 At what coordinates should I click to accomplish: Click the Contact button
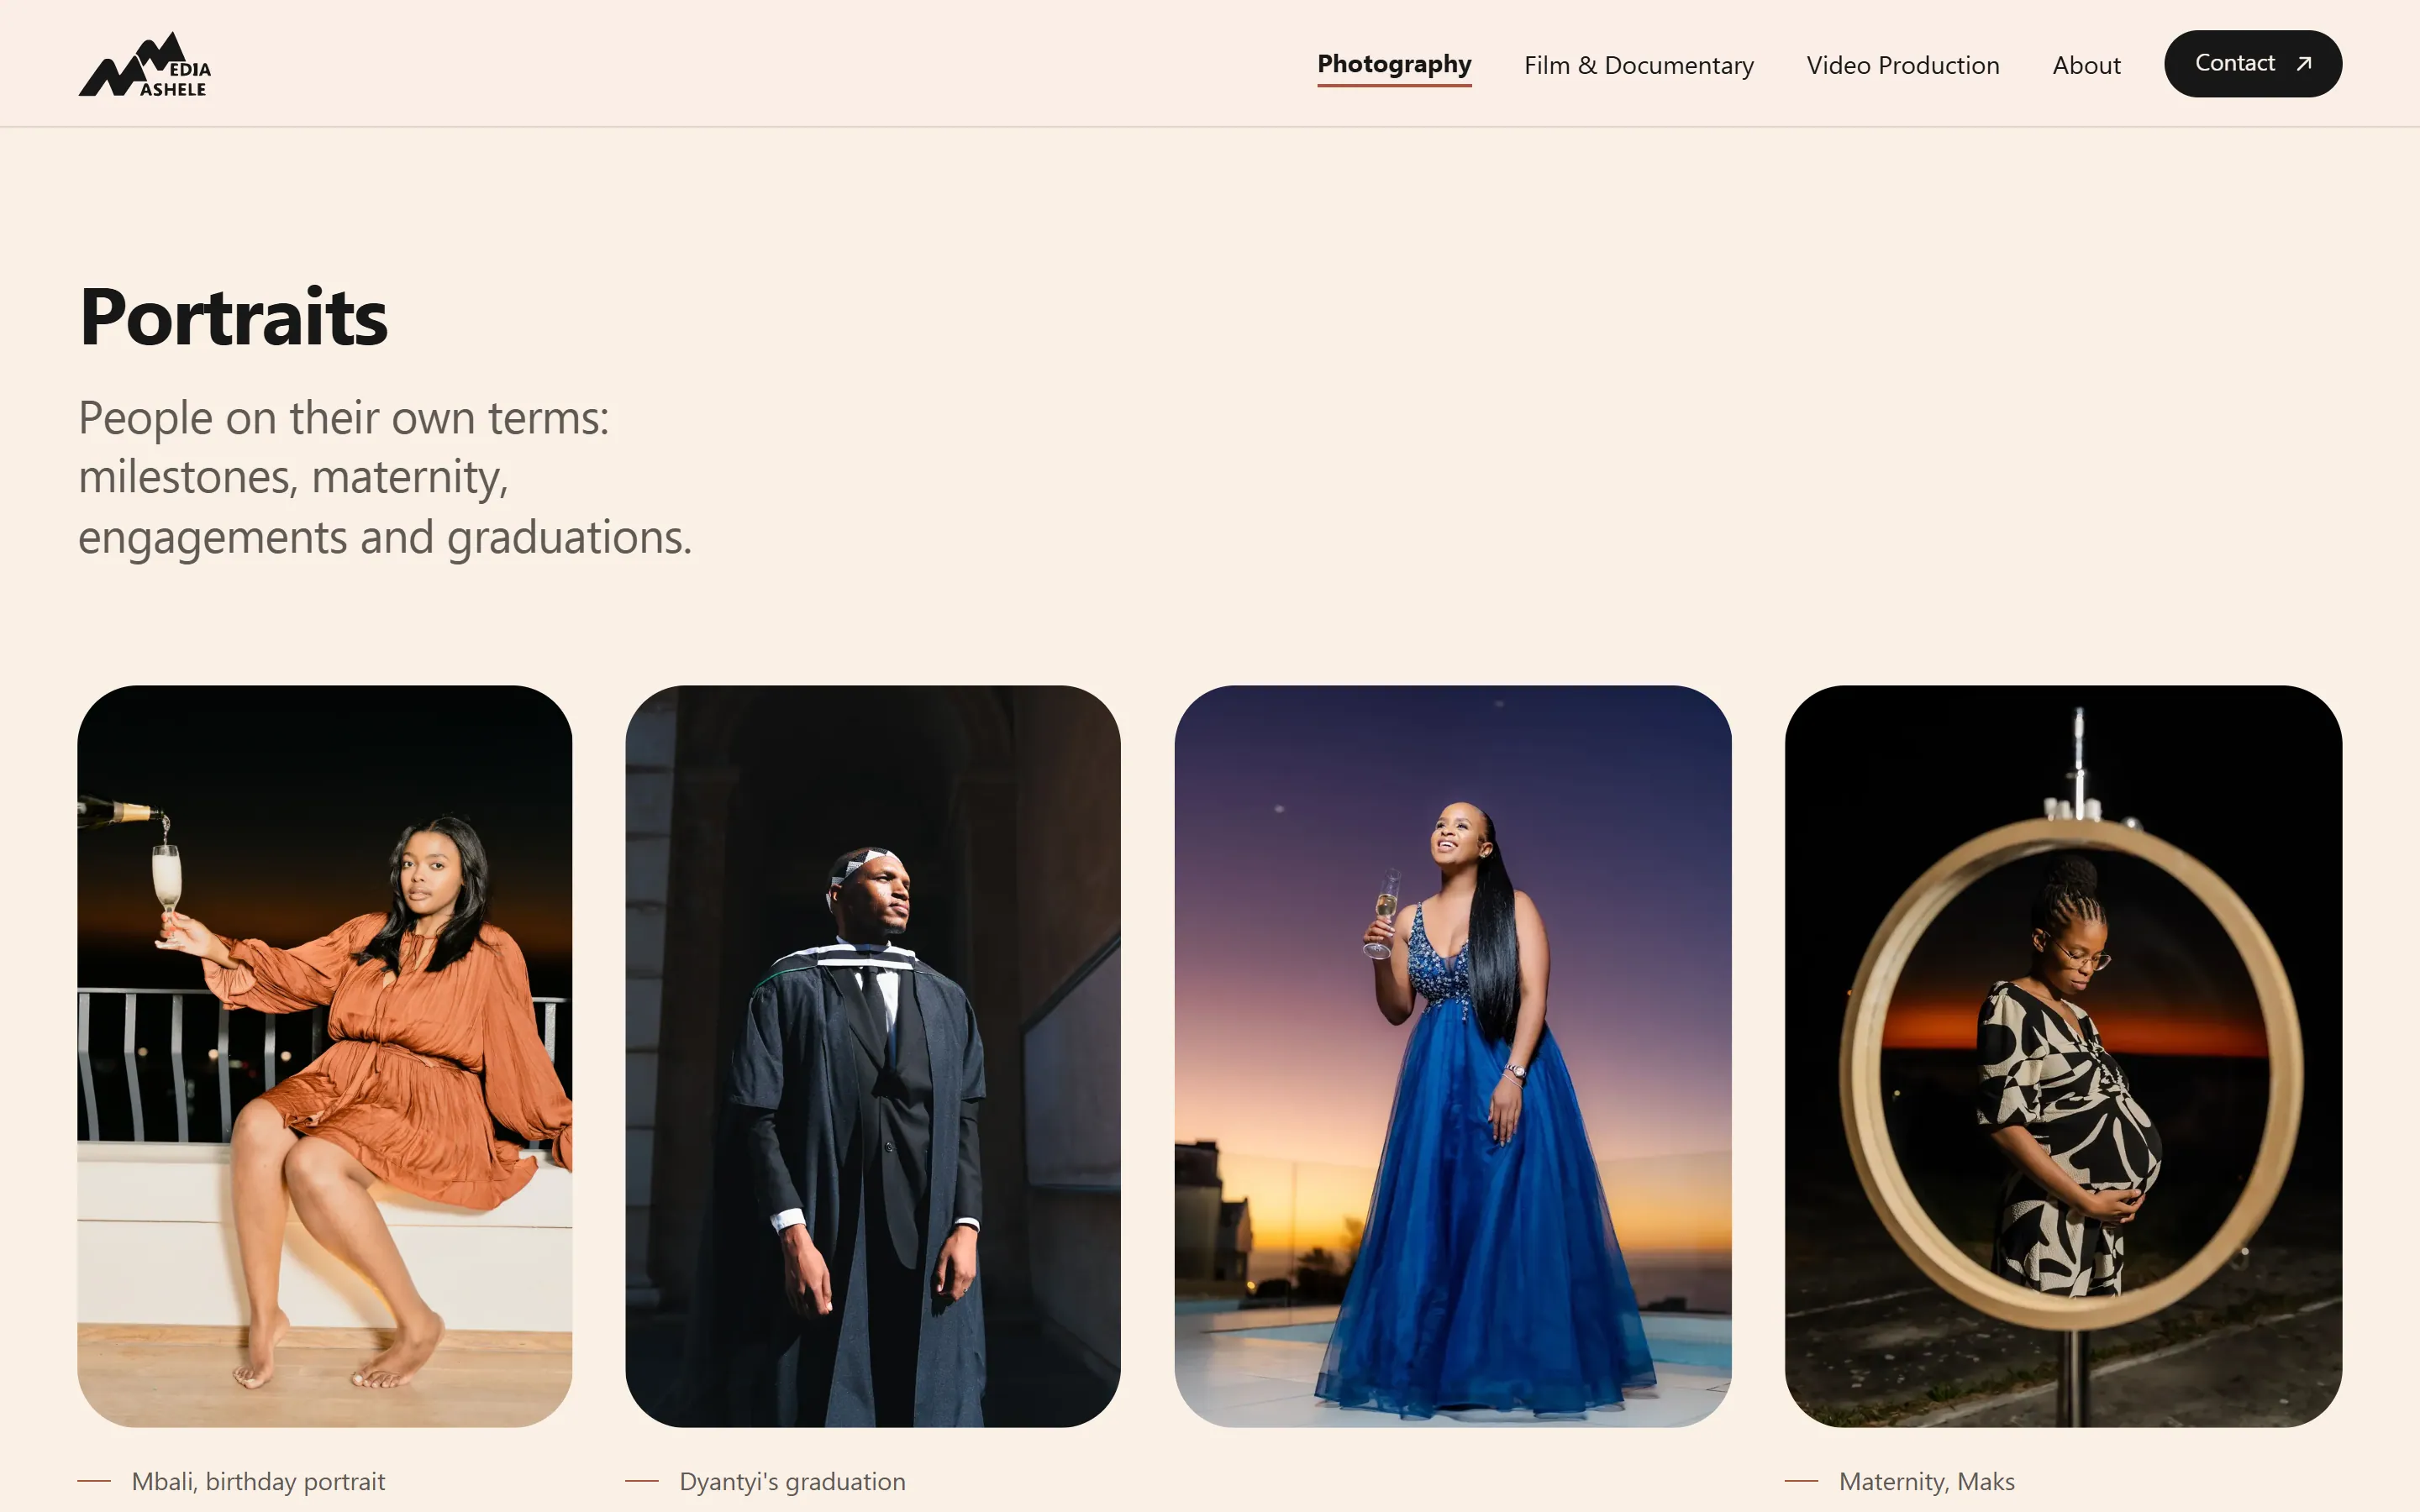tap(2253, 63)
